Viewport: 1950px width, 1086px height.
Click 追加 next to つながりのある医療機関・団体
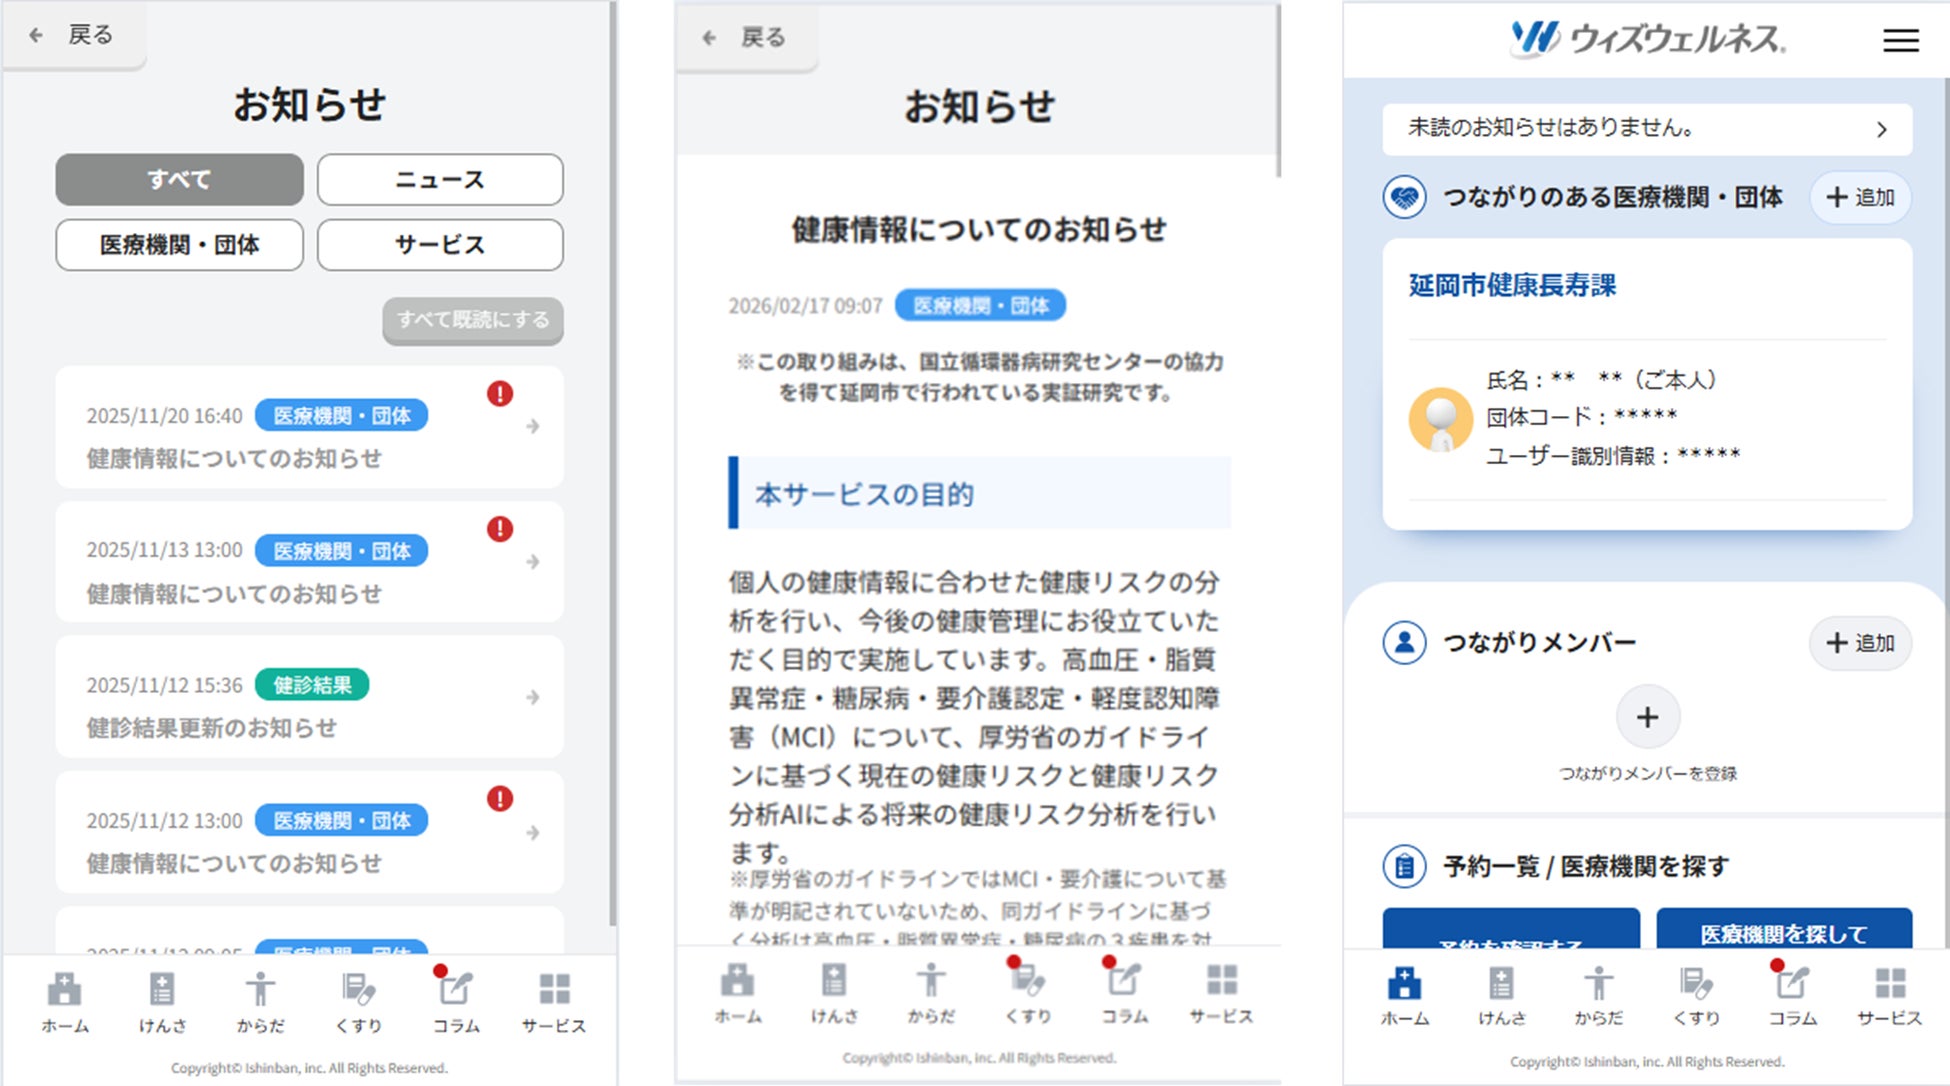coord(1860,197)
